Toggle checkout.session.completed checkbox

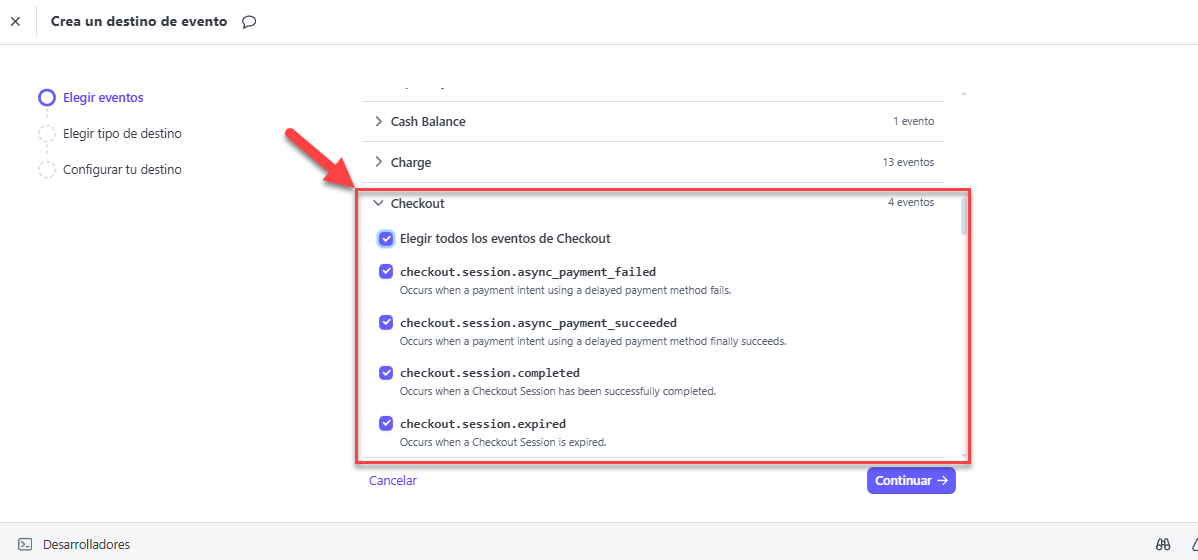[x=386, y=373]
